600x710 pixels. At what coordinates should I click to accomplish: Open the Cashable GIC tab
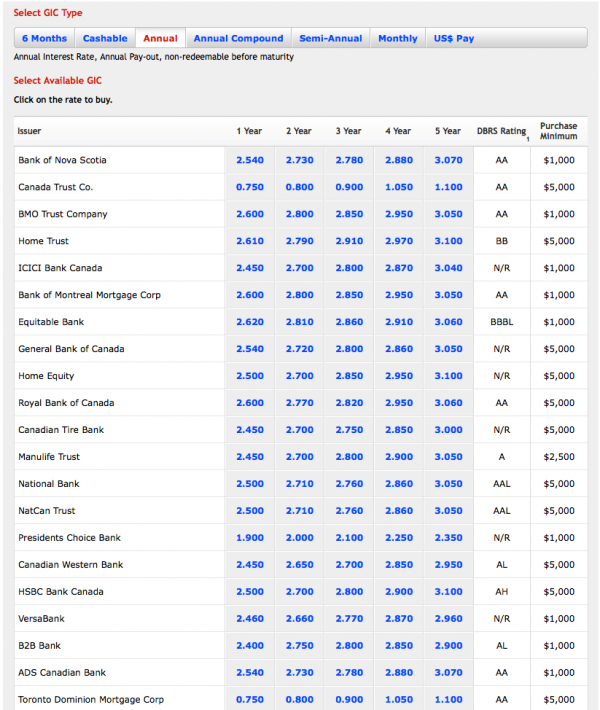pos(105,38)
